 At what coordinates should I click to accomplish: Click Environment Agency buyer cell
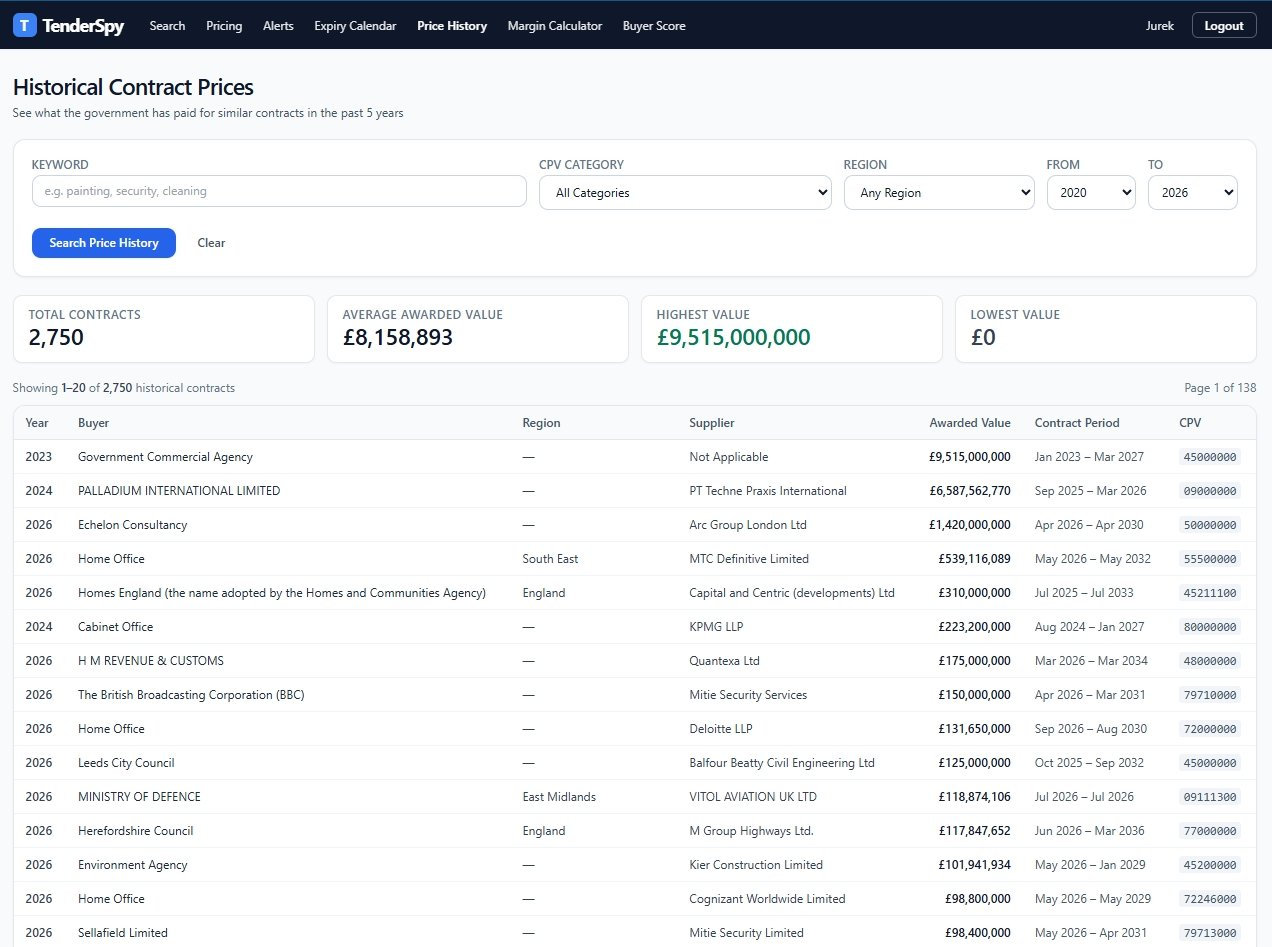(133, 865)
